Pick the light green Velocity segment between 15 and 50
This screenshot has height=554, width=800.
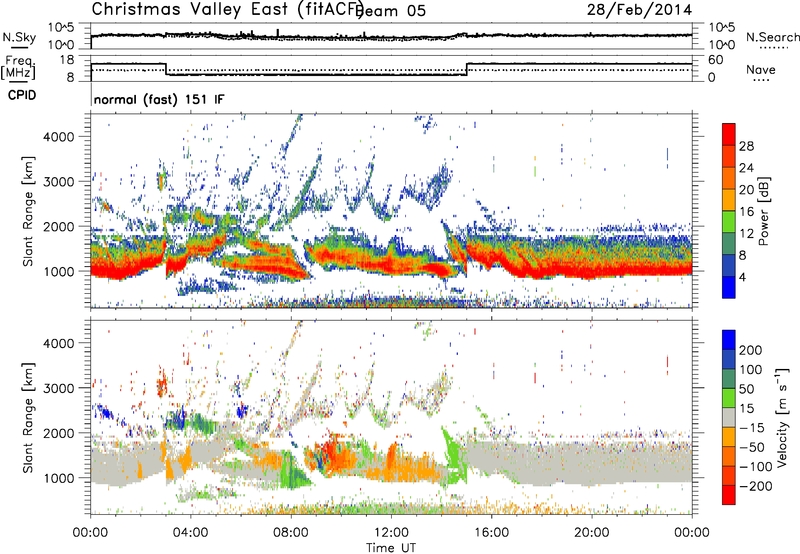tap(729, 398)
